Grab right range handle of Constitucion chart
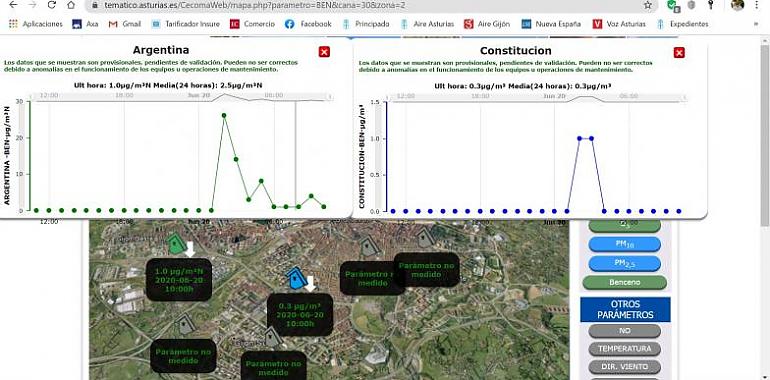The width and height of the screenshot is (770, 380). (x=686, y=97)
